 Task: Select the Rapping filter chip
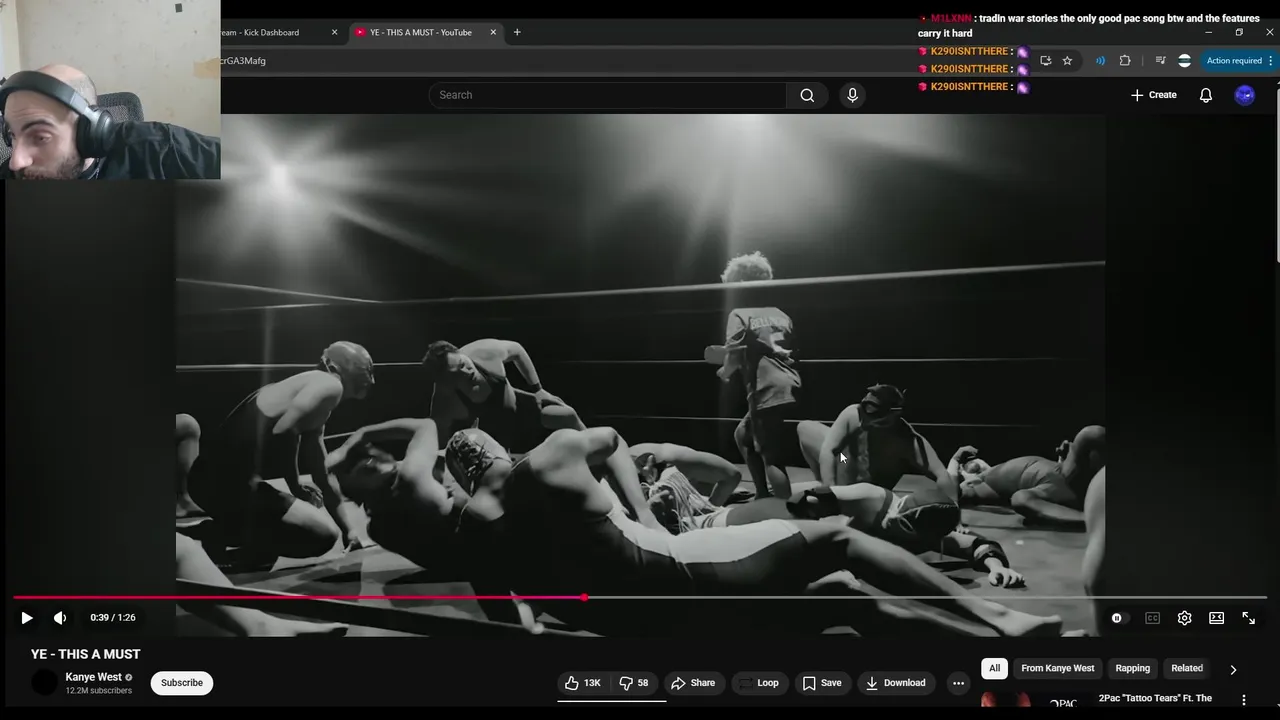1132,668
